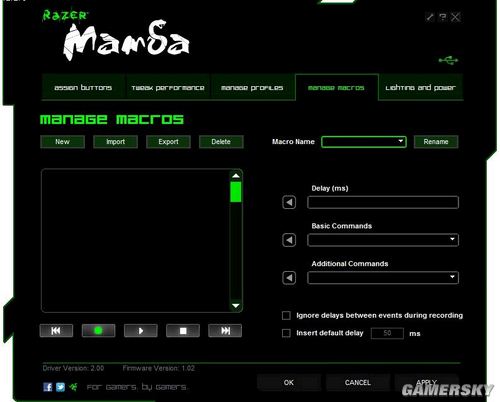The height and width of the screenshot is (402, 500).
Task: Click the Export macro button
Action: click(168, 142)
